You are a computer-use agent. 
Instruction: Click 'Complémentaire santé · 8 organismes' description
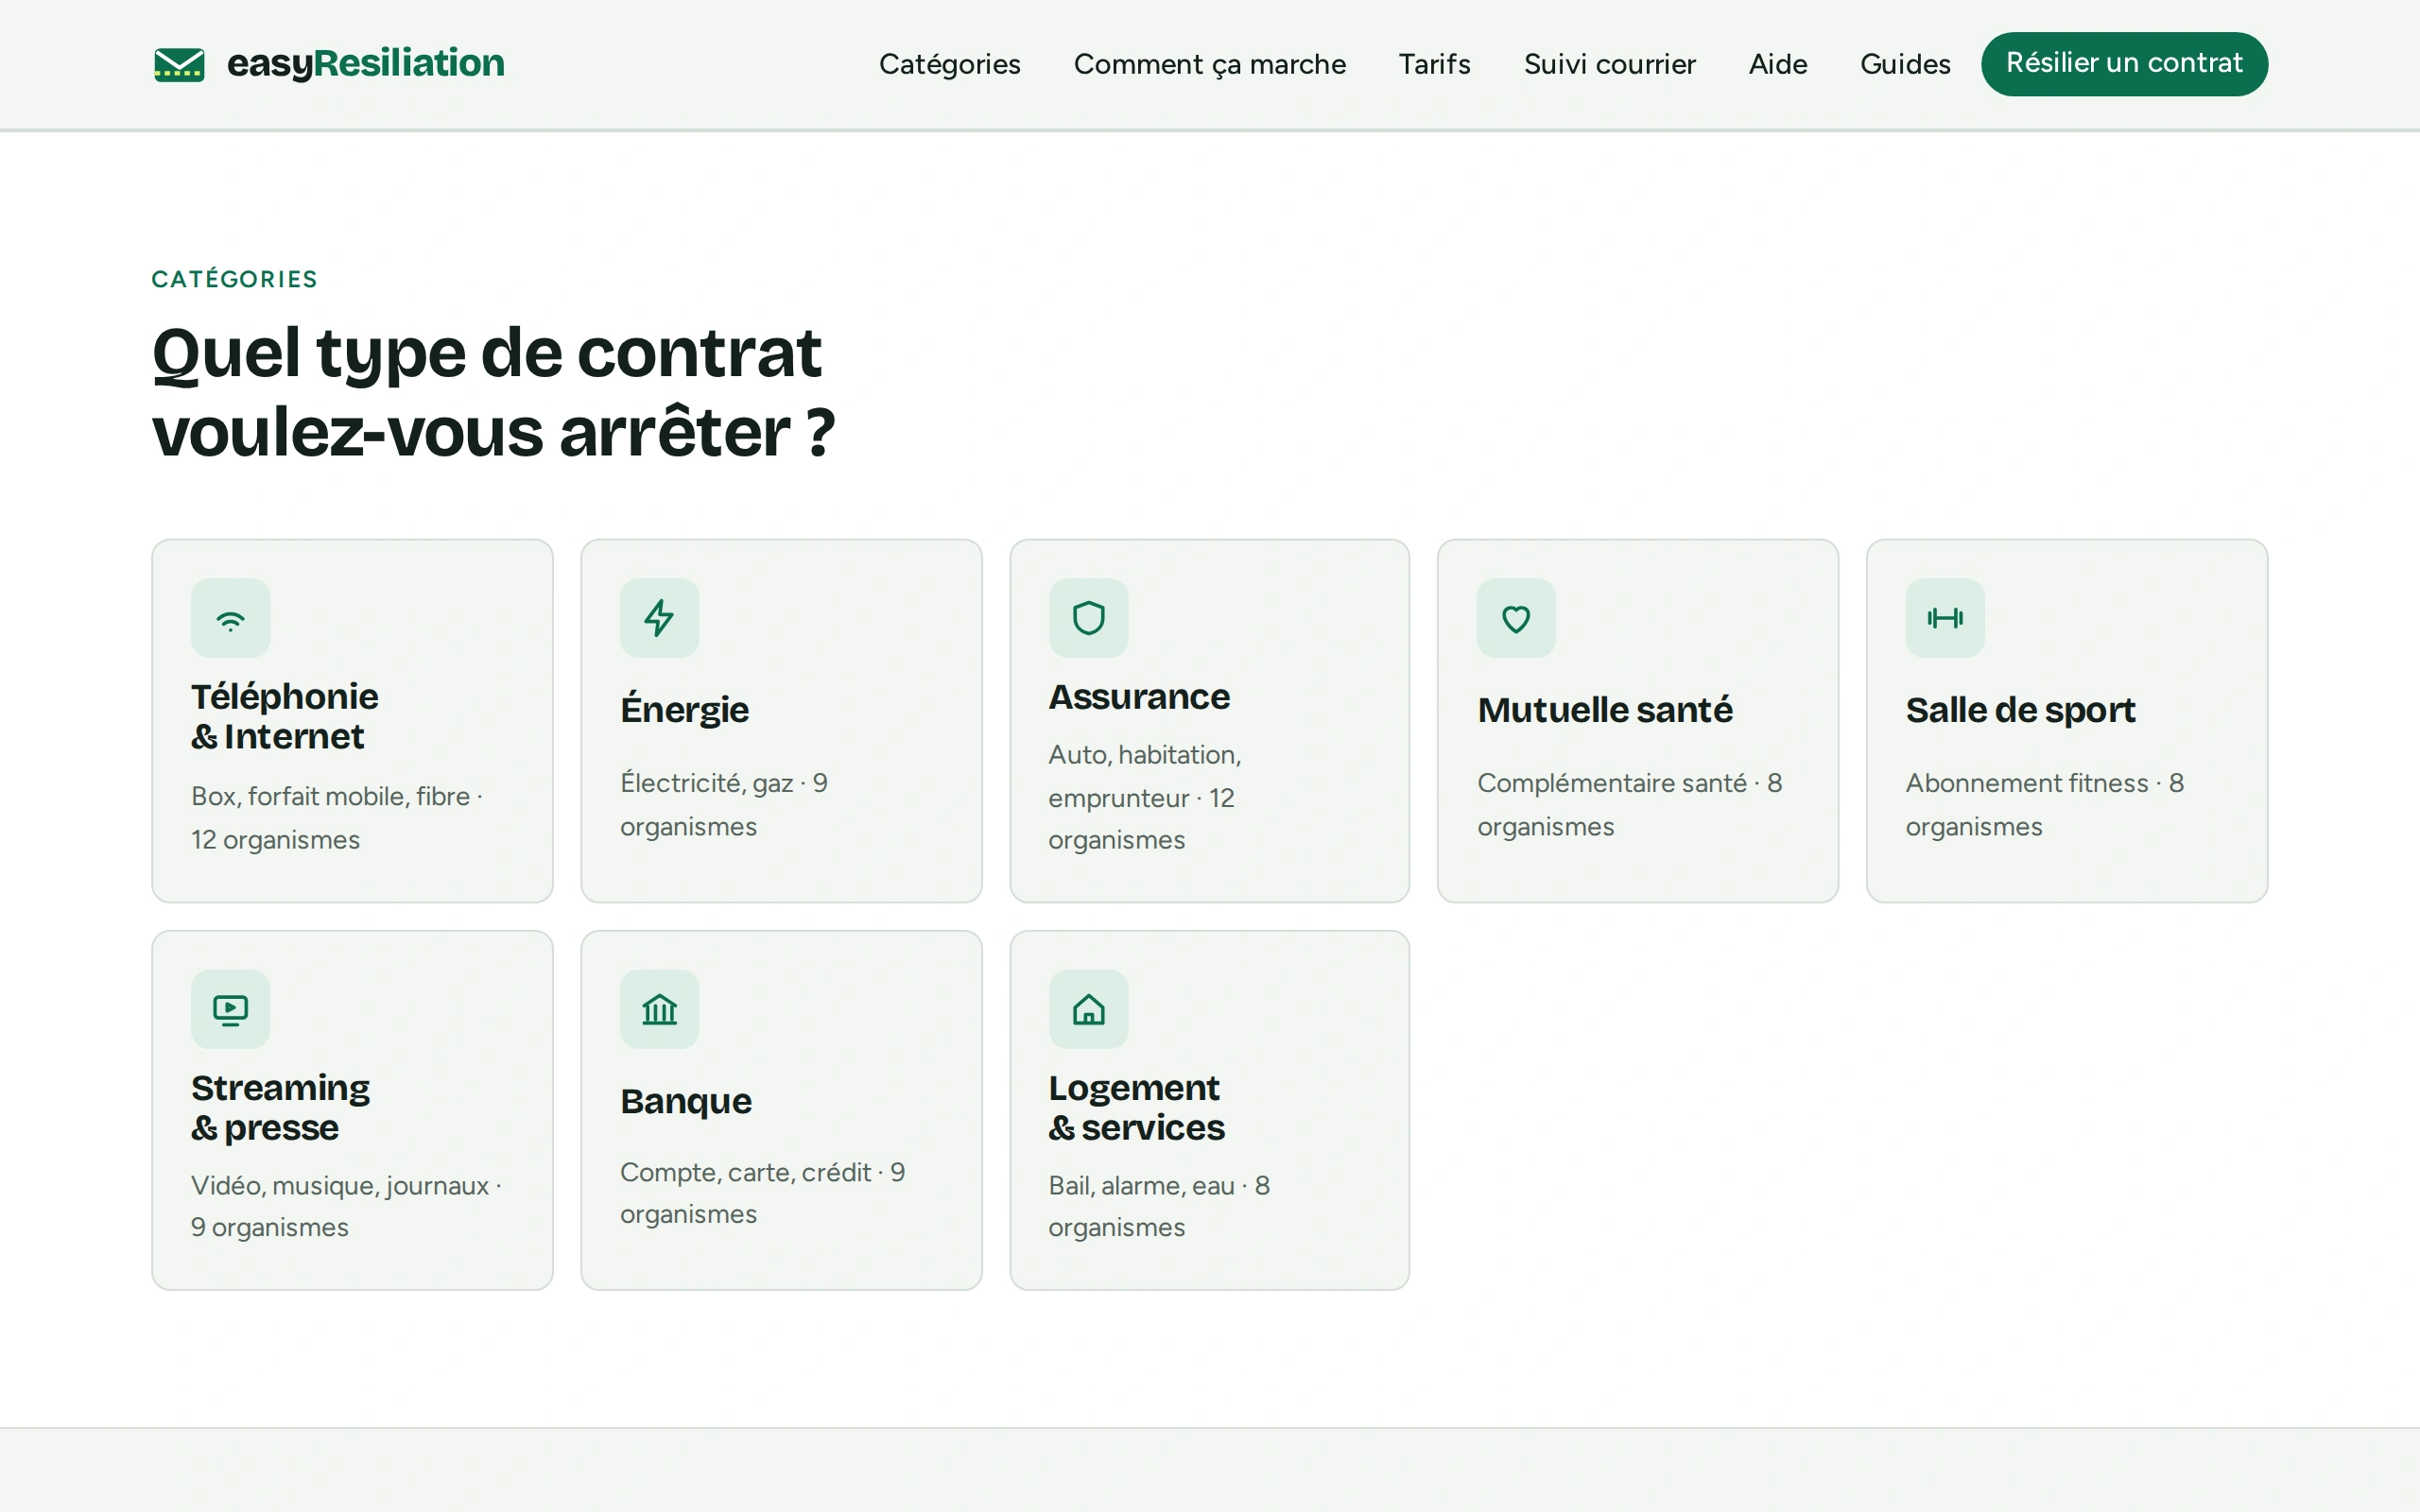[1630, 804]
